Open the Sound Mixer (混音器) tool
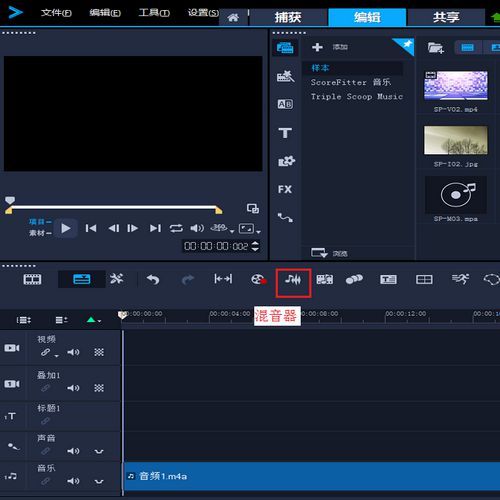The height and width of the screenshot is (500, 500). click(x=293, y=280)
